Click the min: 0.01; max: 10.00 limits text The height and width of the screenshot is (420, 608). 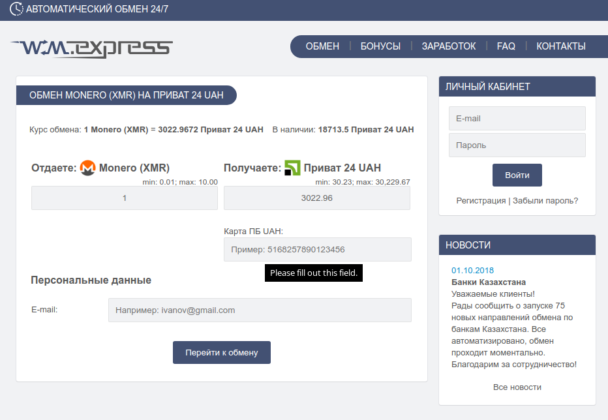(180, 182)
